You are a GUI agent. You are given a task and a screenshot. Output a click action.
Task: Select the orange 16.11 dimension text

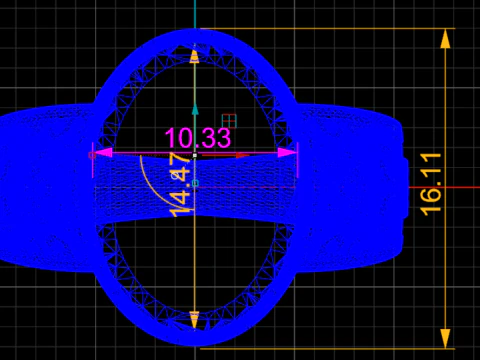point(430,184)
